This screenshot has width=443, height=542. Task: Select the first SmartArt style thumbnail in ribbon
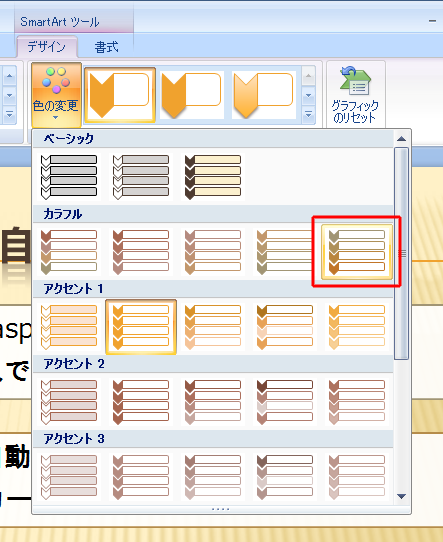[120, 95]
